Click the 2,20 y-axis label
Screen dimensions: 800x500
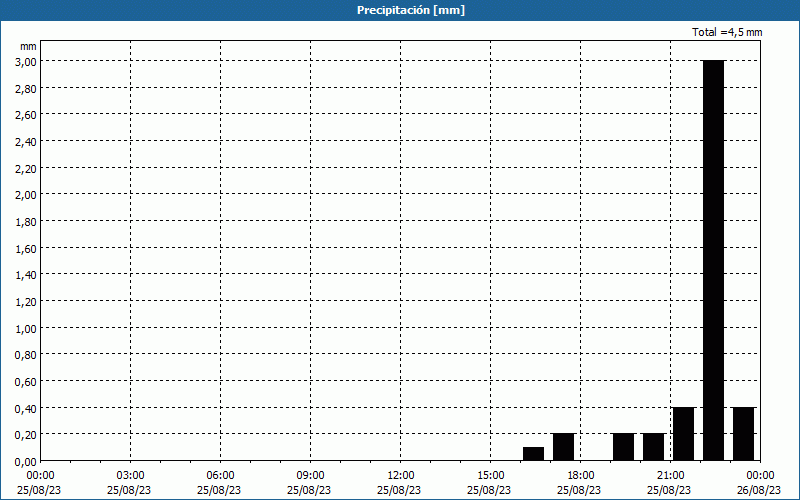[x=26, y=168]
